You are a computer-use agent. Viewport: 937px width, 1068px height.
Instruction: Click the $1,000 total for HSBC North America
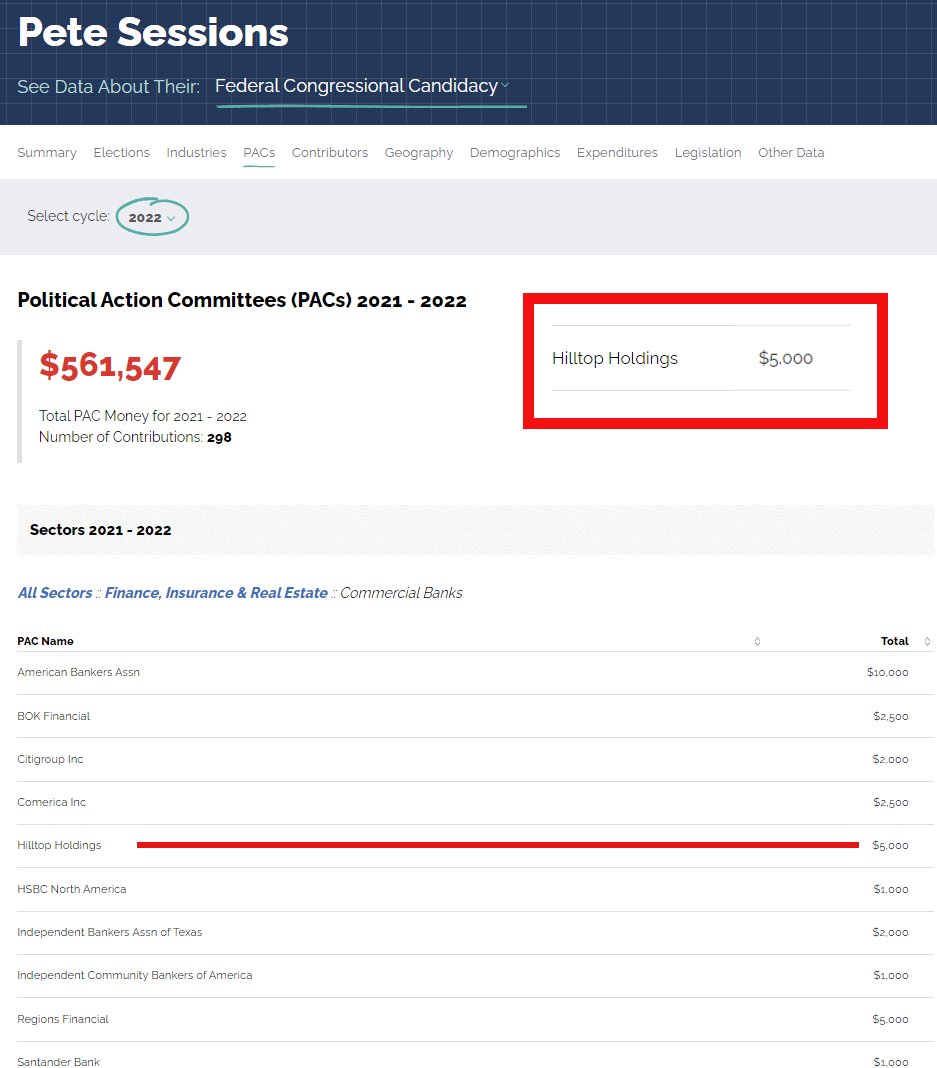click(x=891, y=890)
